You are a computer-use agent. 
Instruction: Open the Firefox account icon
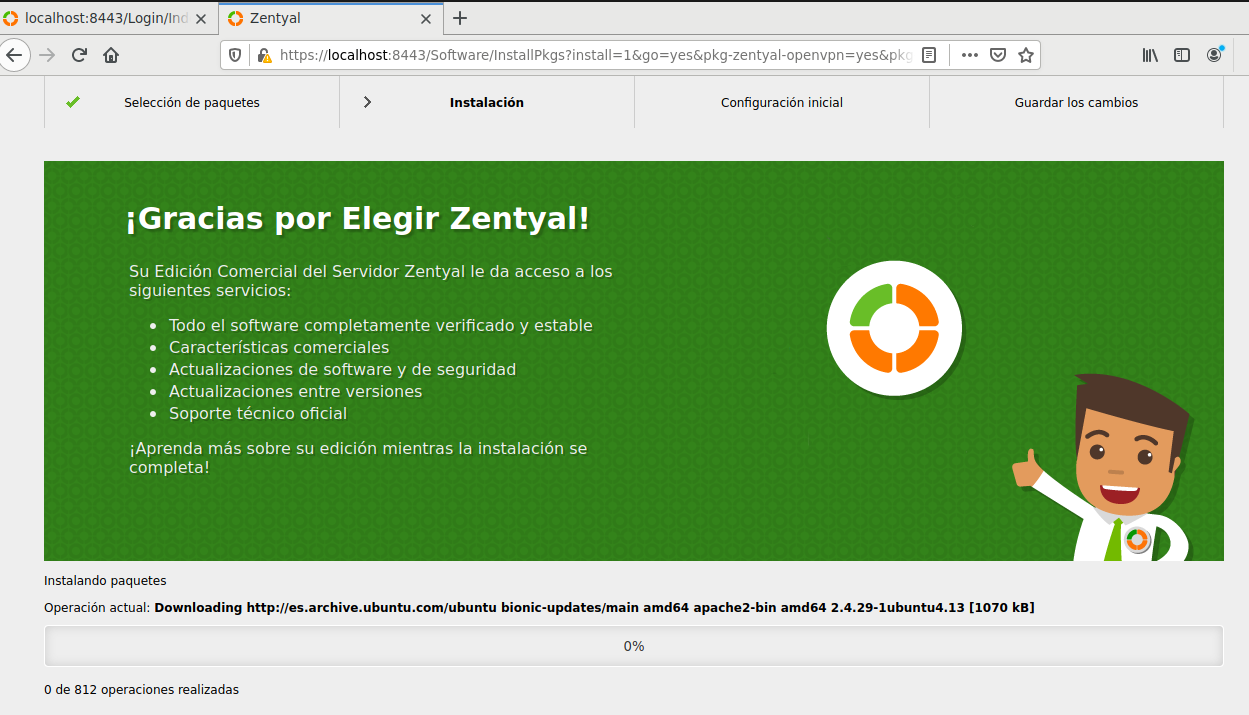coord(1214,55)
